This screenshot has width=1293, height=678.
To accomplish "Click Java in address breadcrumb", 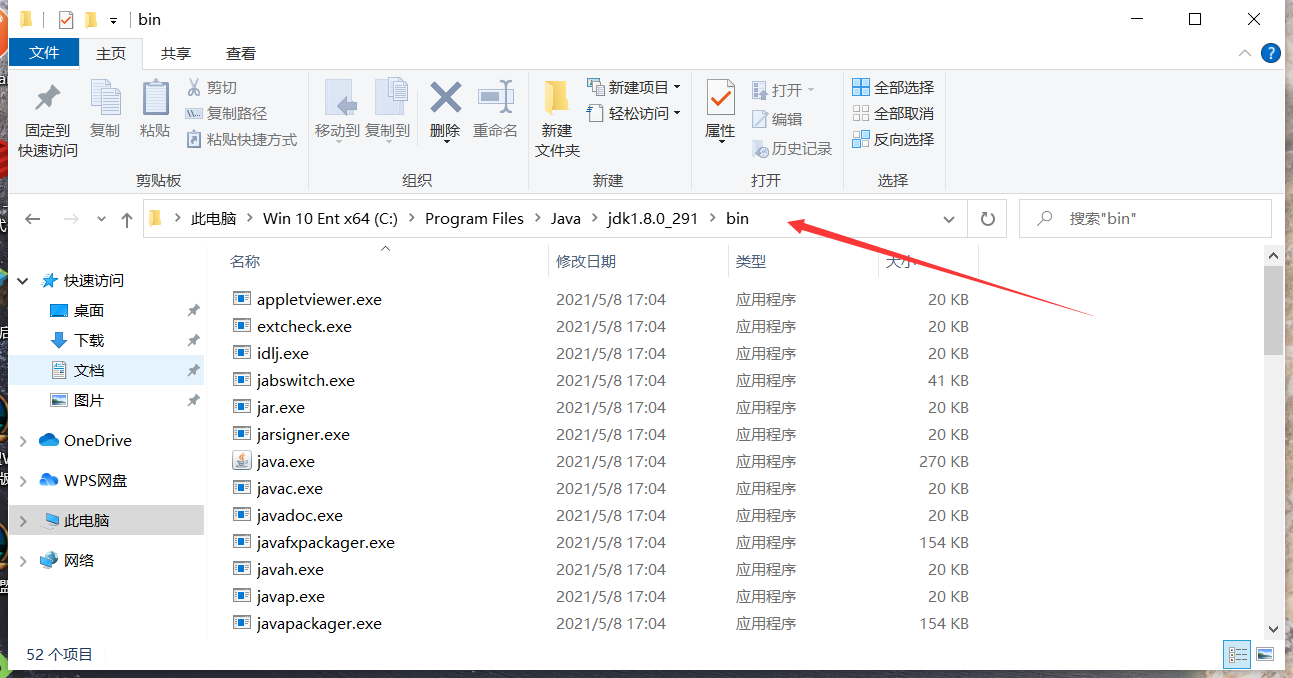I will coord(565,219).
